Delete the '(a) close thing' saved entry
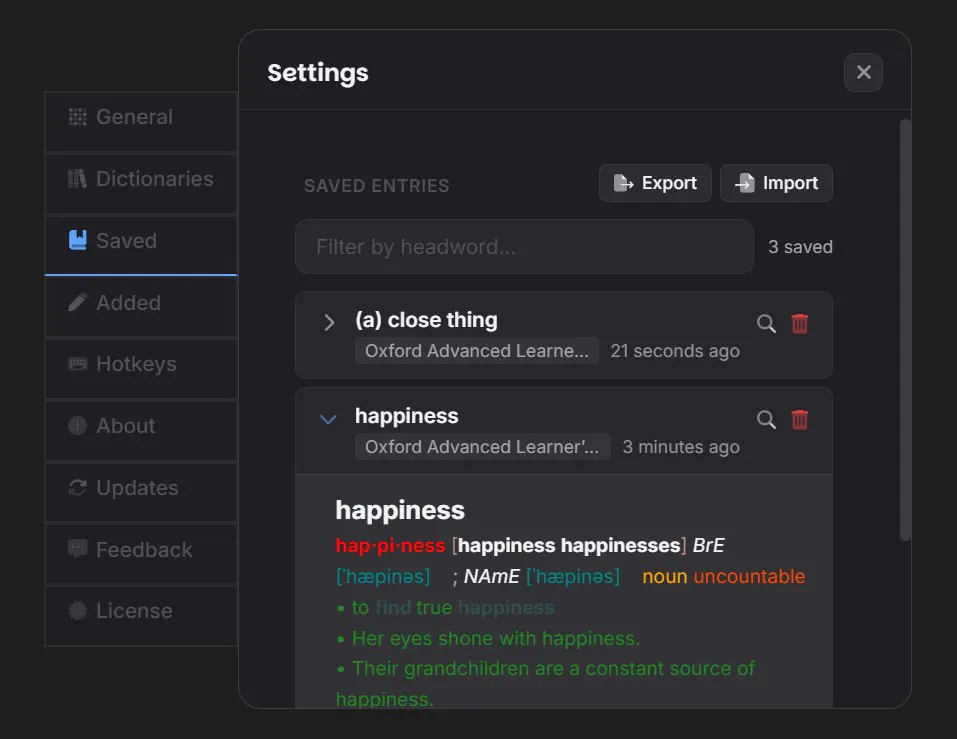Viewport: 957px width, 739px height. pyautogui.click(x=800, y=323)
